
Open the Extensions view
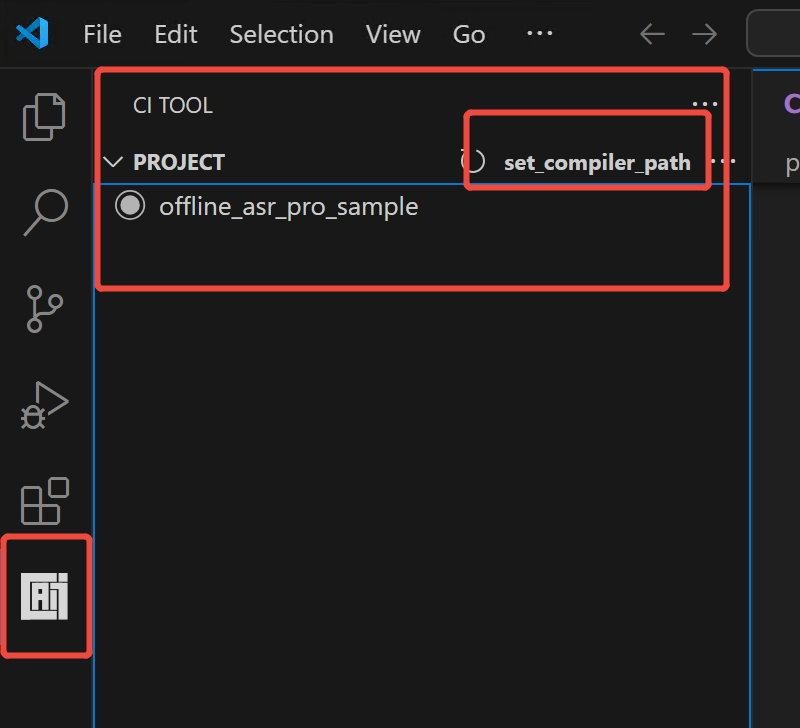point(45,501)
